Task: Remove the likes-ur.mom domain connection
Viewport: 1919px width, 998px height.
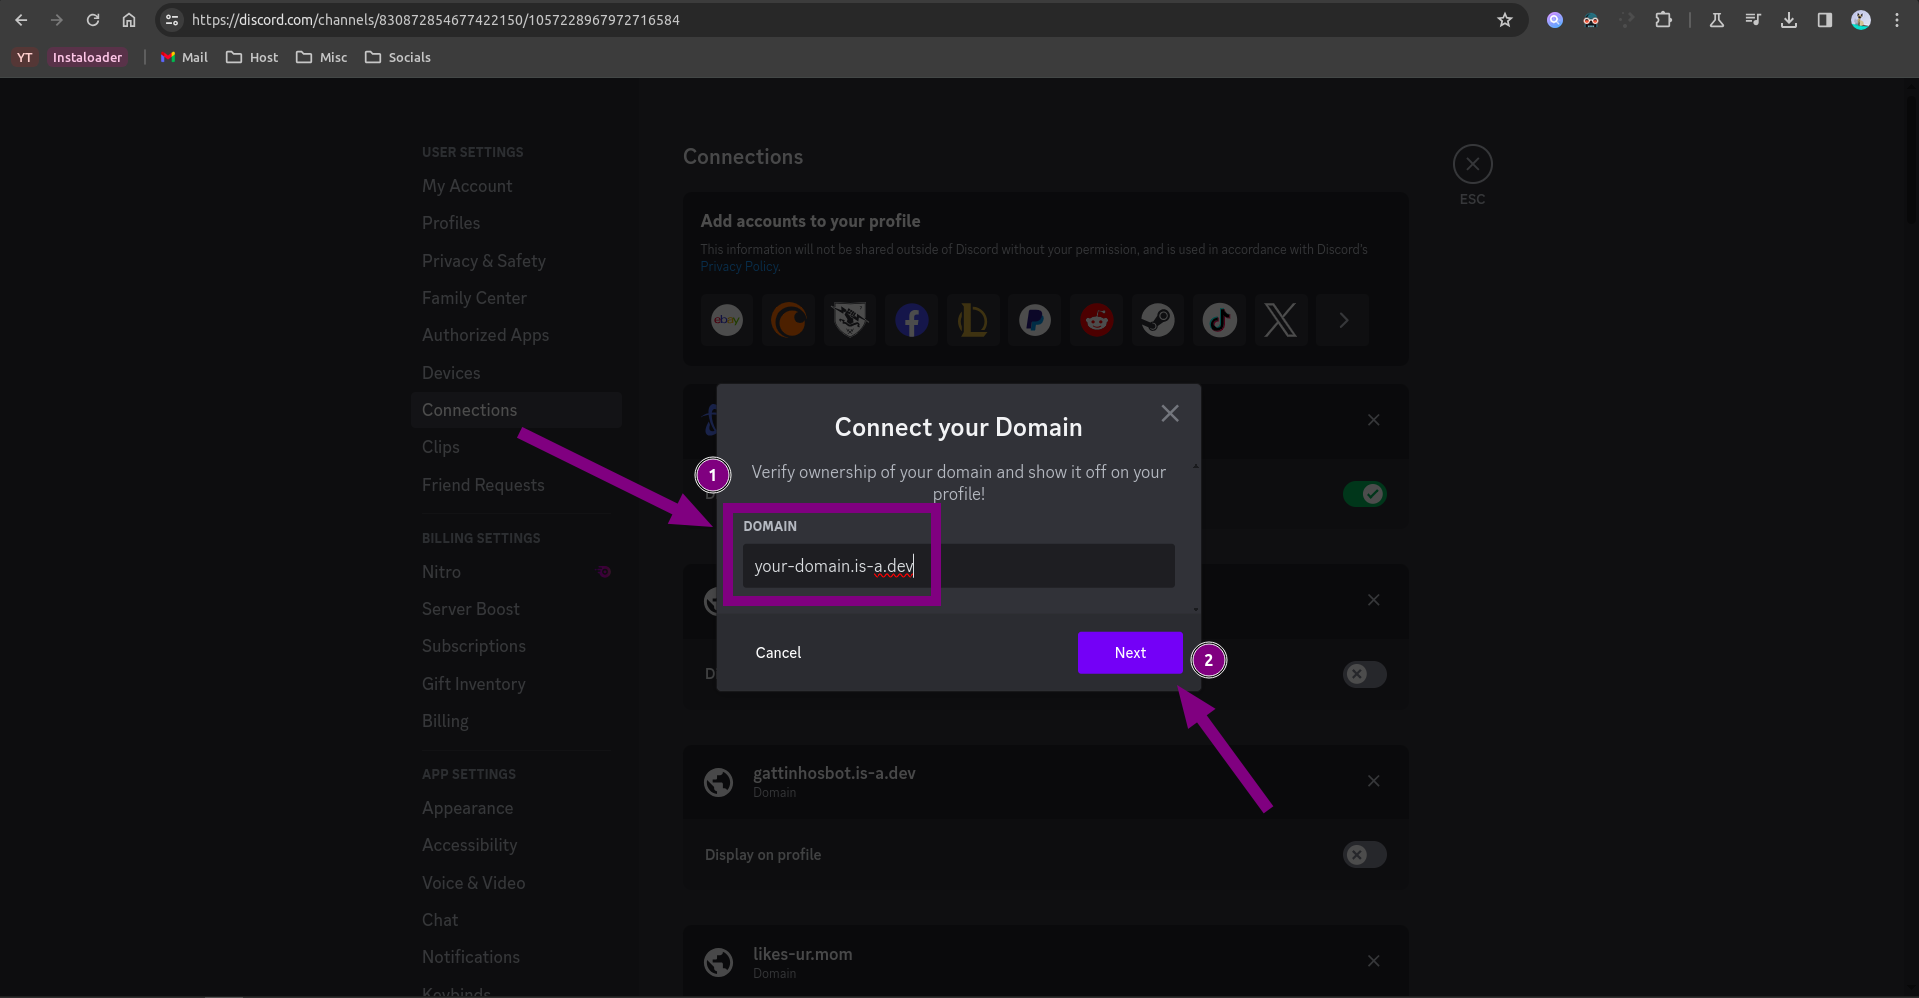Action: 1373,961
